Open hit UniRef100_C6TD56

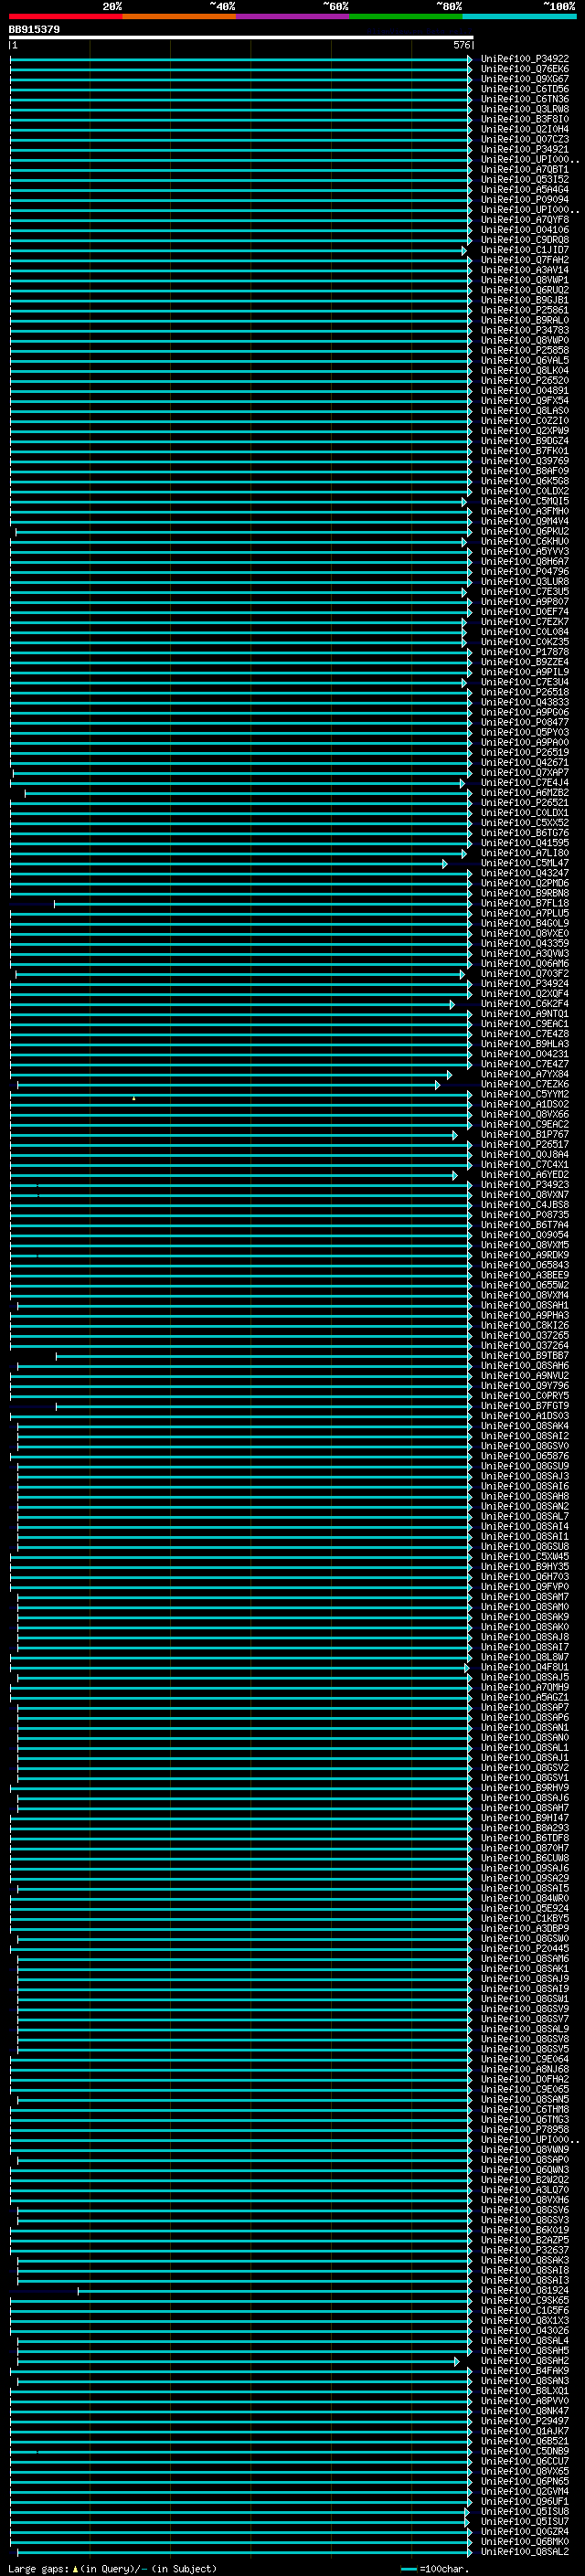tap(525, 89)
